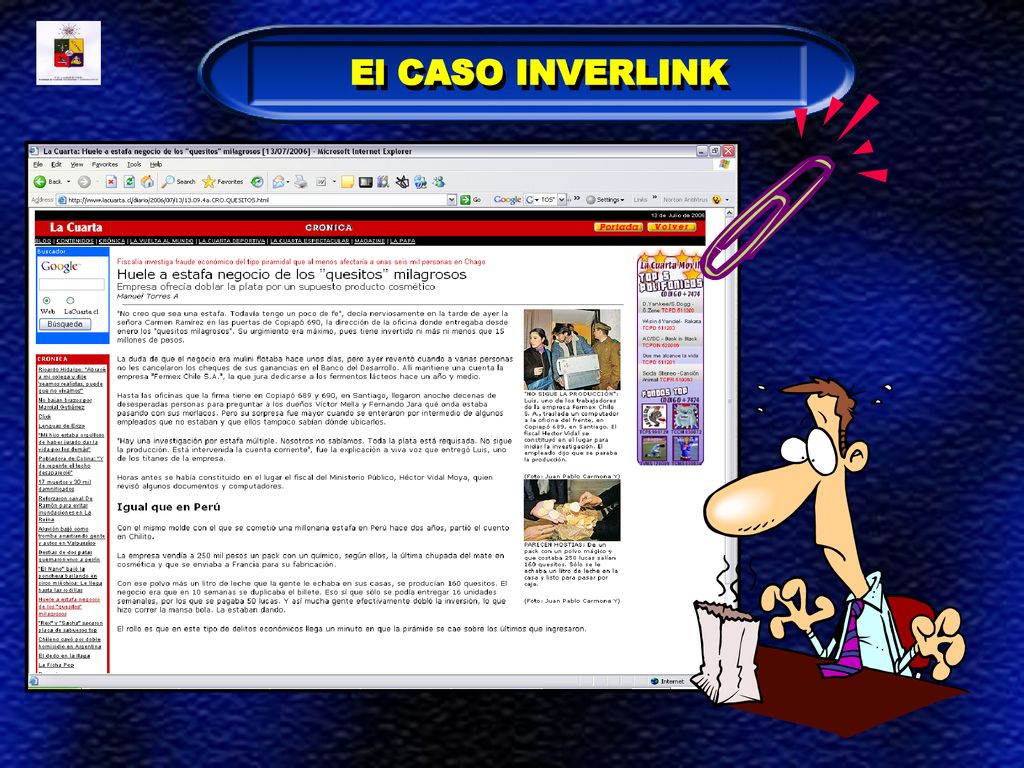Open the View menu

77,165
